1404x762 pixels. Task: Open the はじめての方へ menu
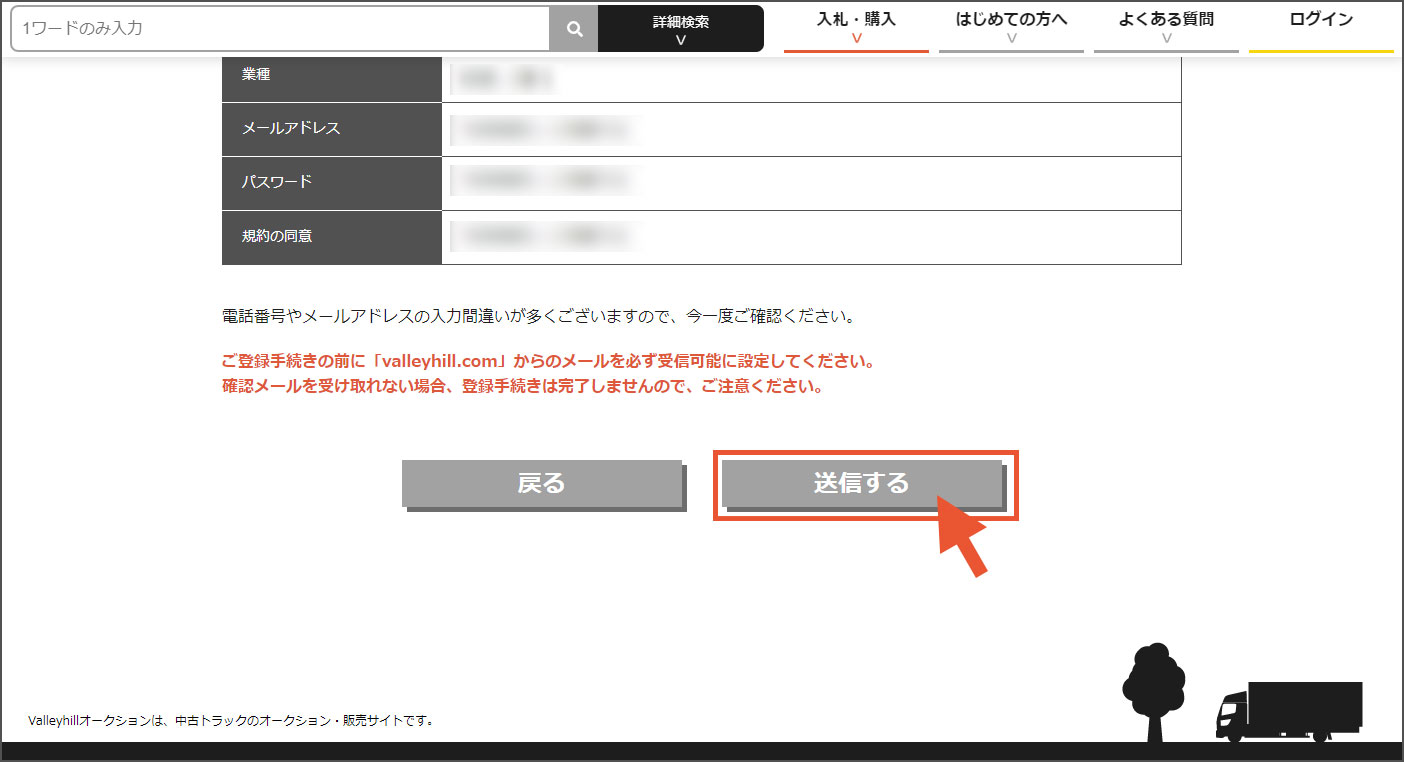coord(1011,28)
